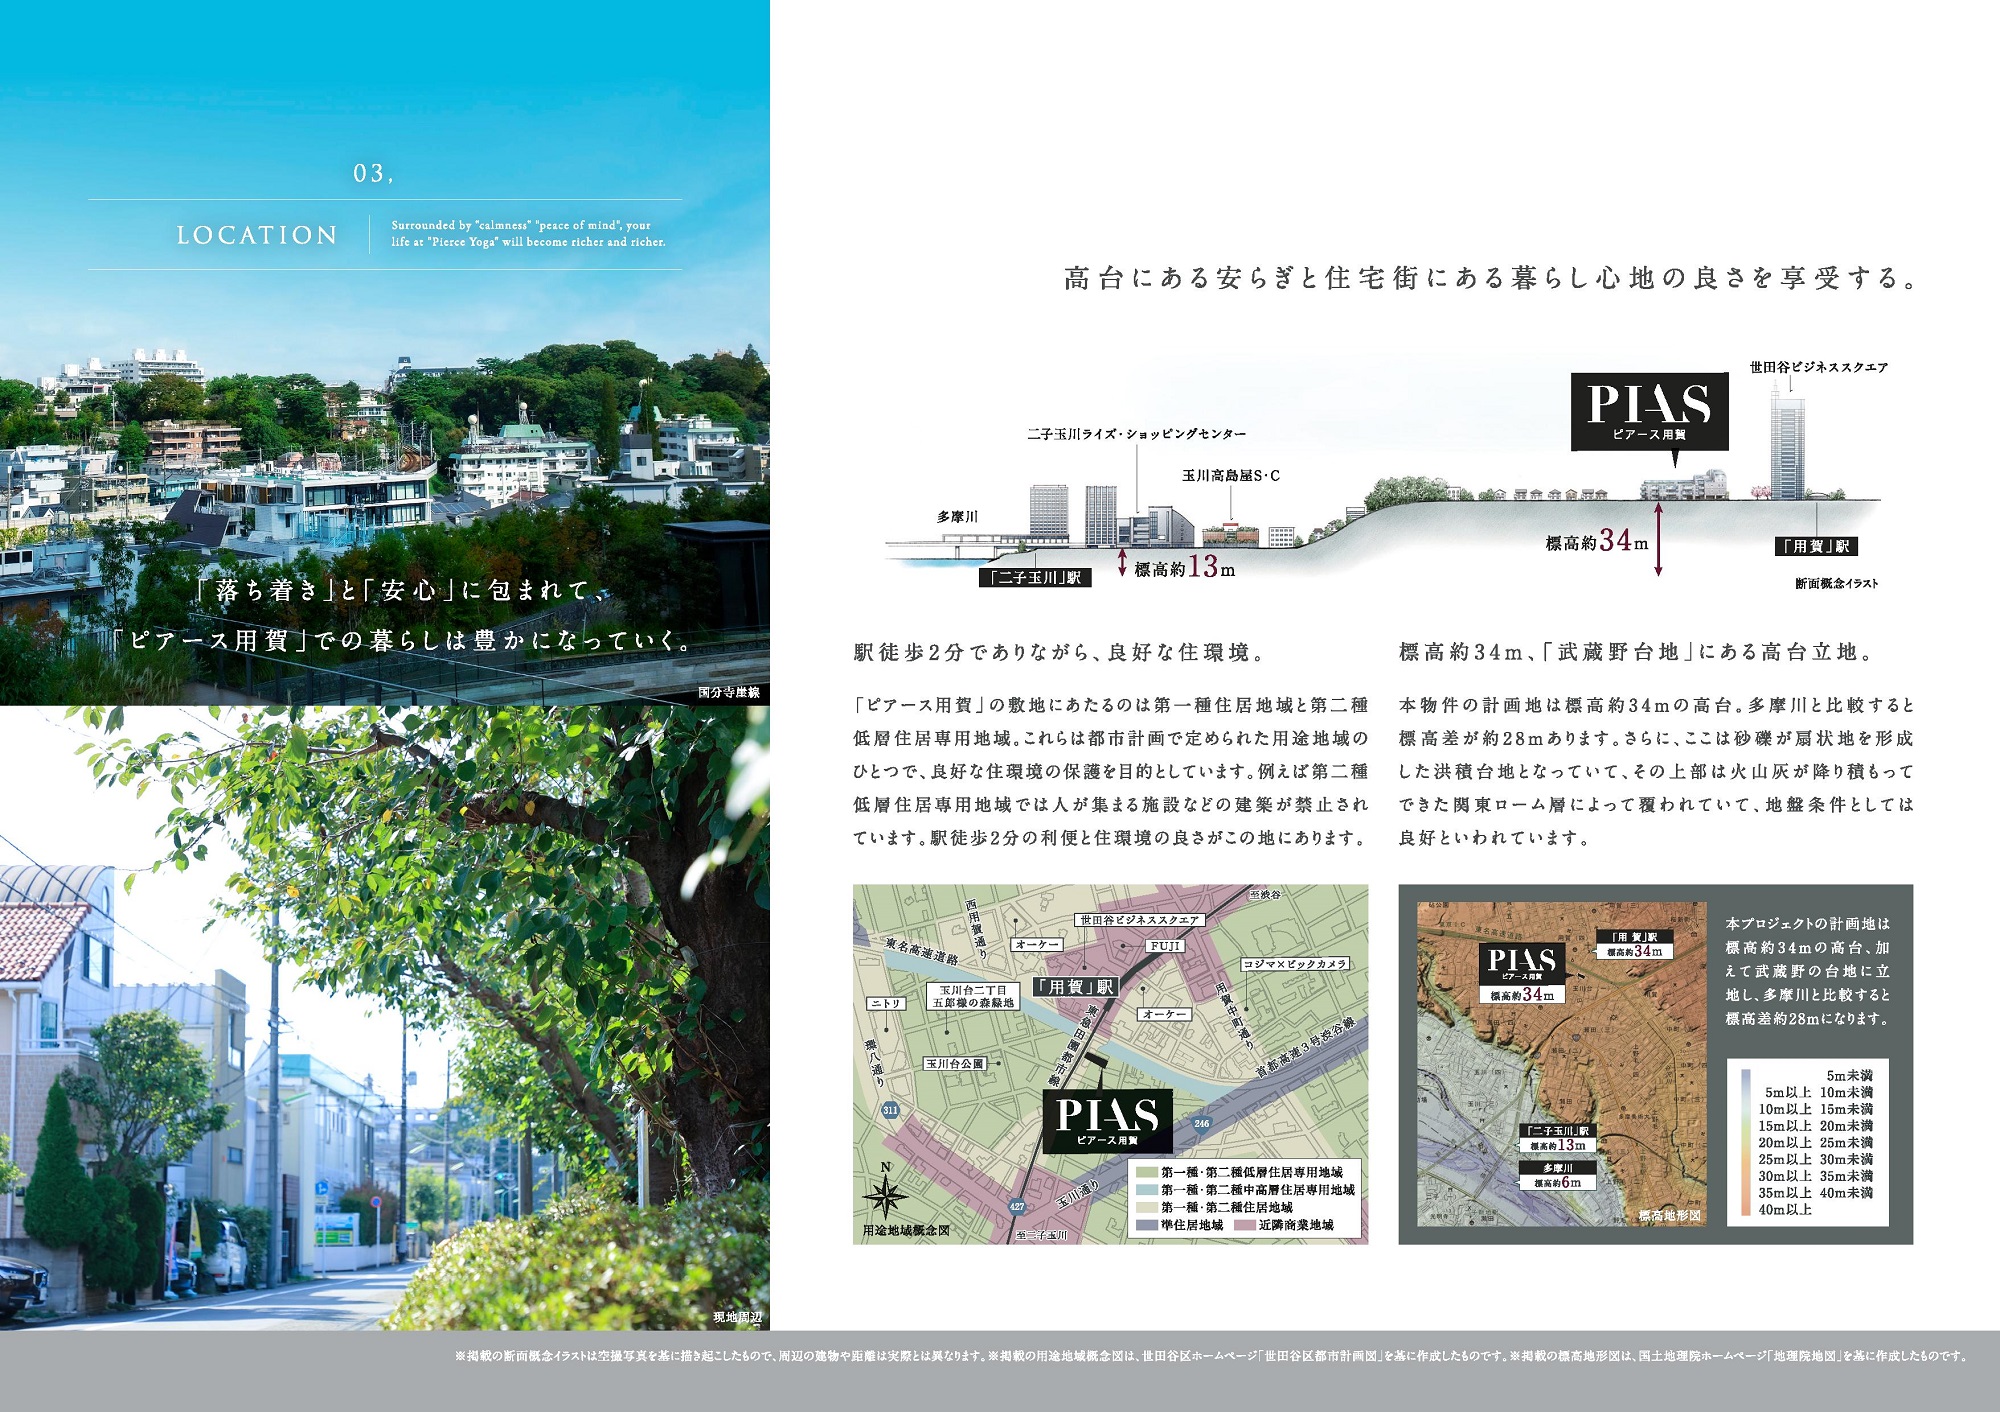Click the elevation color gradient bar
The height and width of the screenshot is (1412, 2000).
[x=1745, y=1143]
